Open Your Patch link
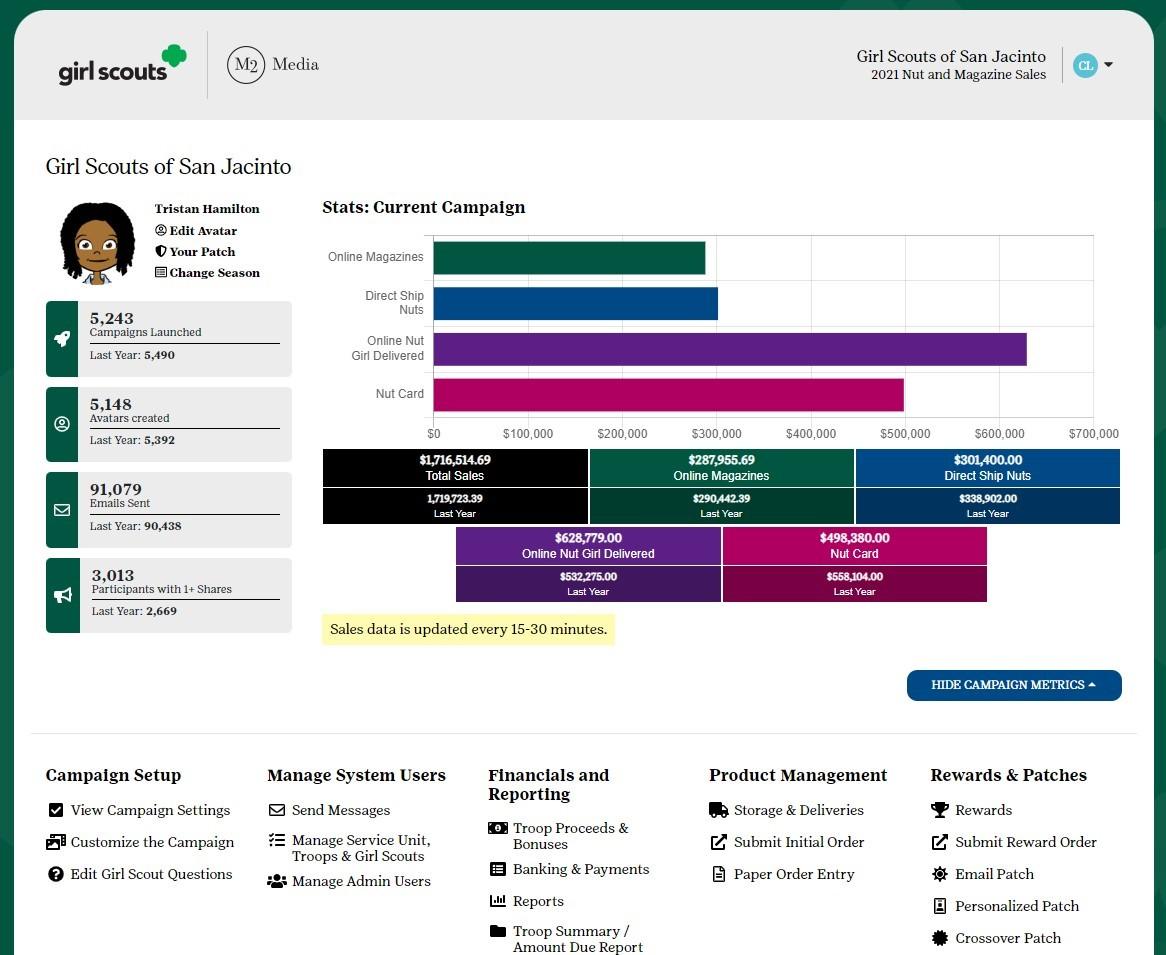Viewport: 1166px width, 955px height. click(x=195, y=251)
